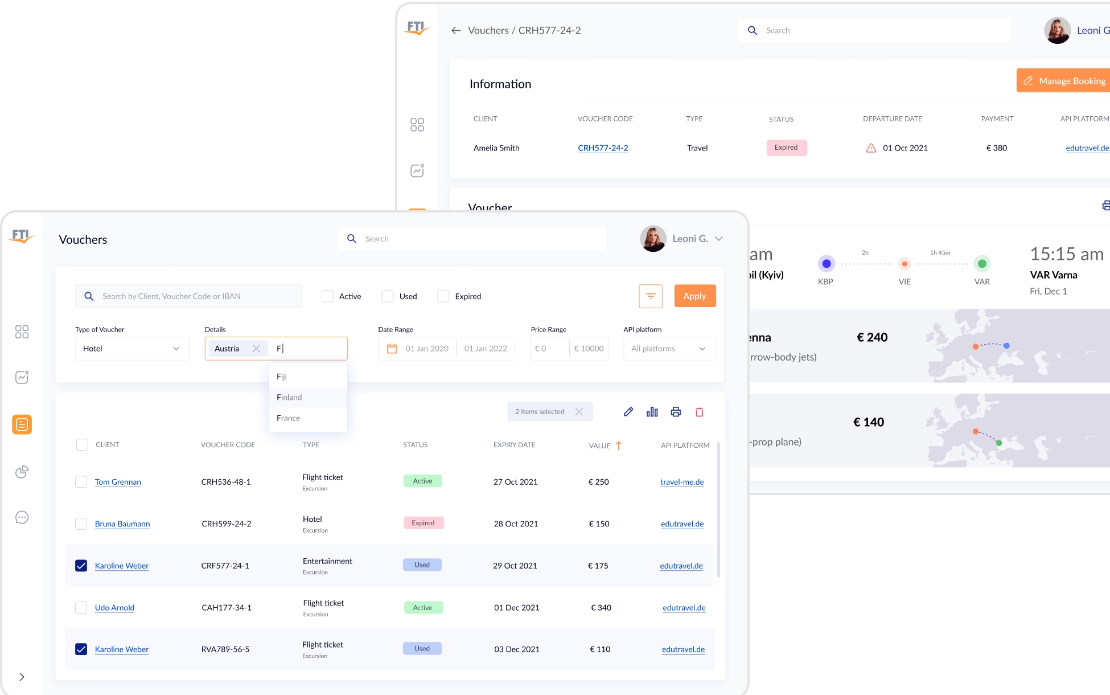
Task: Open Udo Arnold client link
Action: (x=115, y=607)
